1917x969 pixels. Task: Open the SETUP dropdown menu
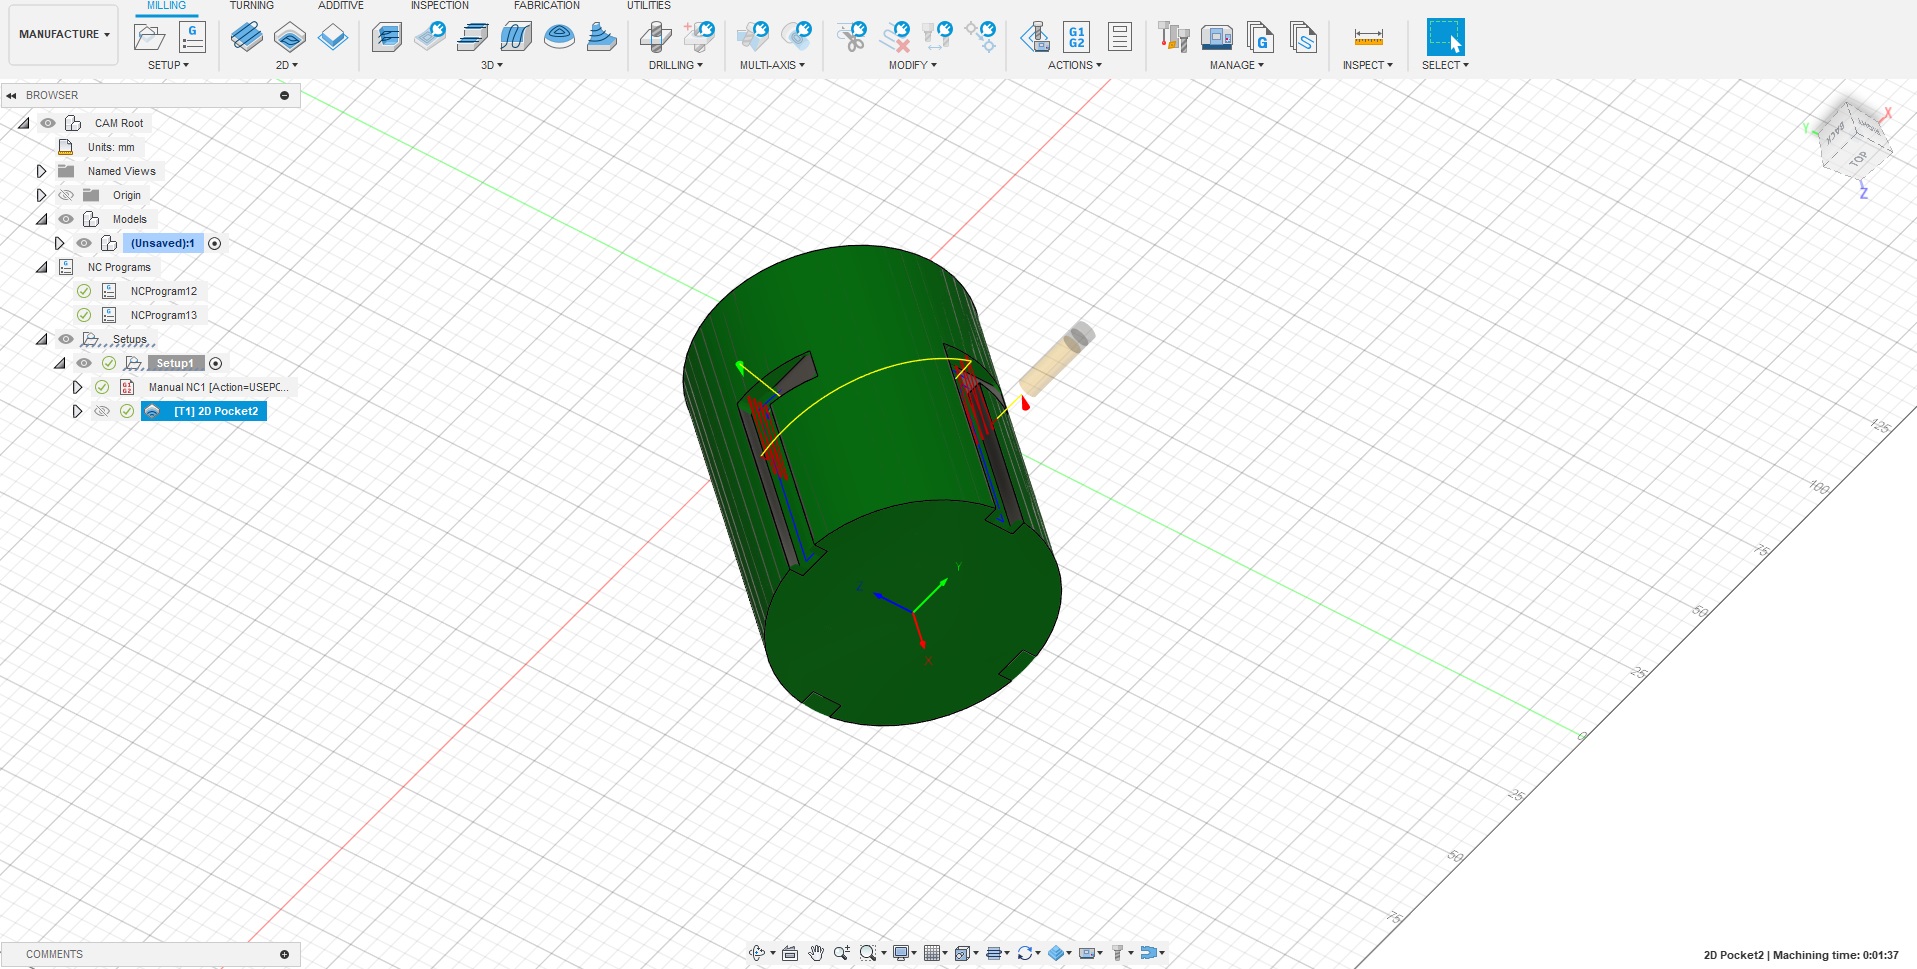point(168,65)
